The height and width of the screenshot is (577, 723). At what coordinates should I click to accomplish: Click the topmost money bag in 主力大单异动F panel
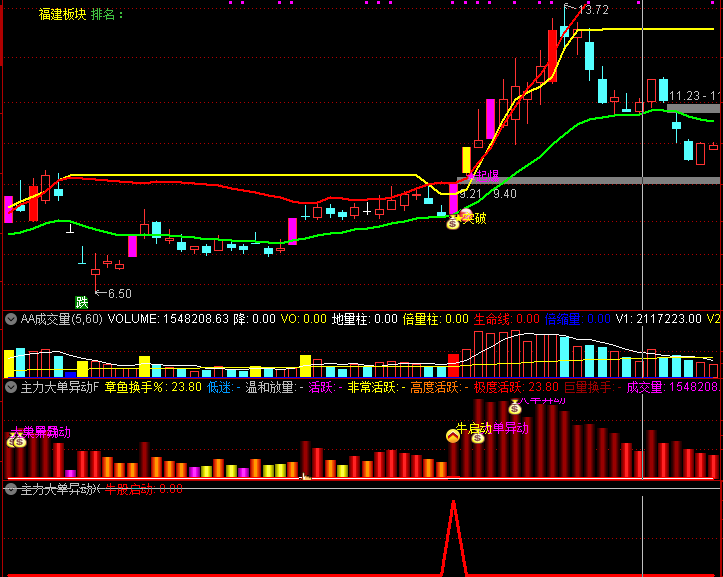(x=515, y=408)
